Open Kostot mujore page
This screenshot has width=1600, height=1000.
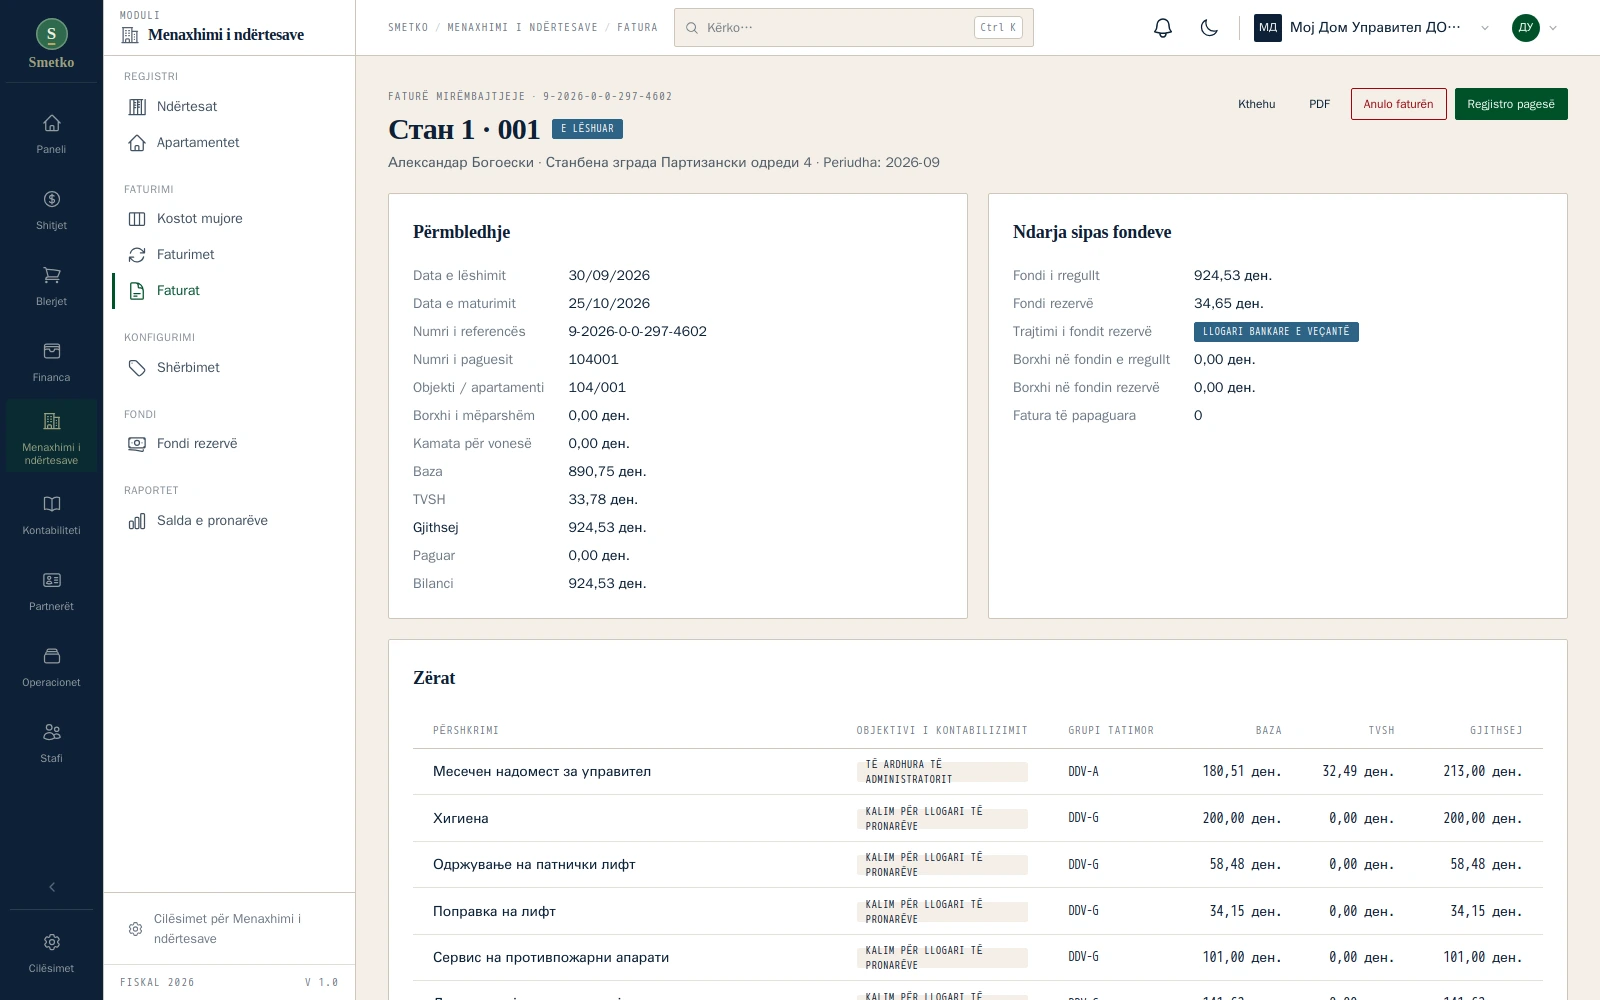pyautogui.click(x=229, y=218)
